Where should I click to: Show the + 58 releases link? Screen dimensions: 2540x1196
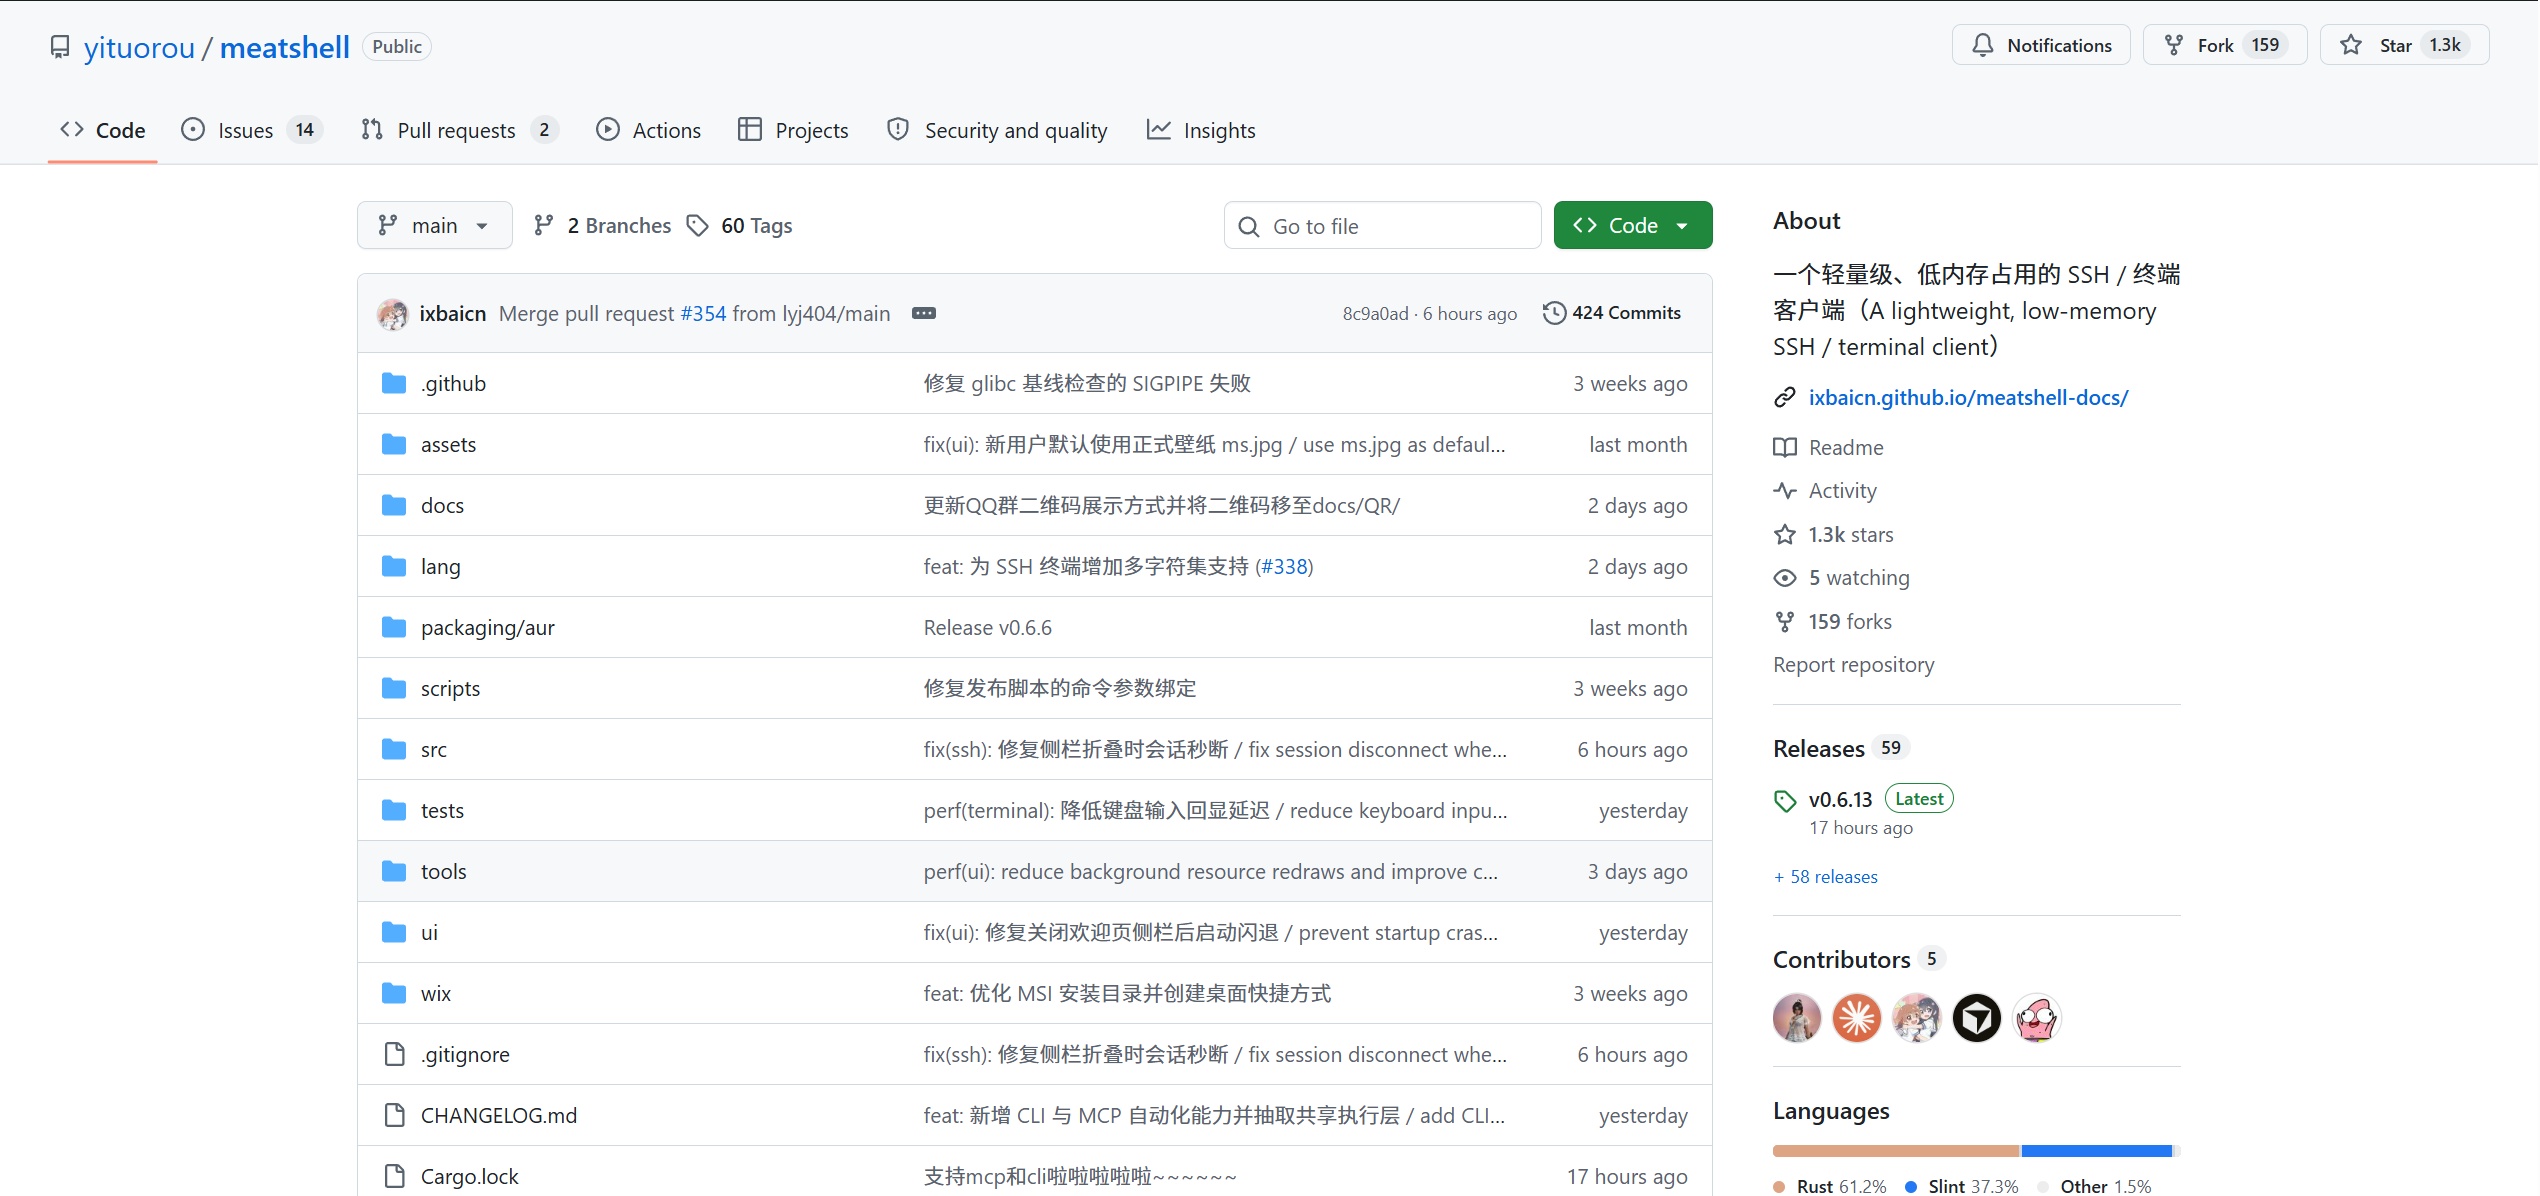click(1826, 877)
